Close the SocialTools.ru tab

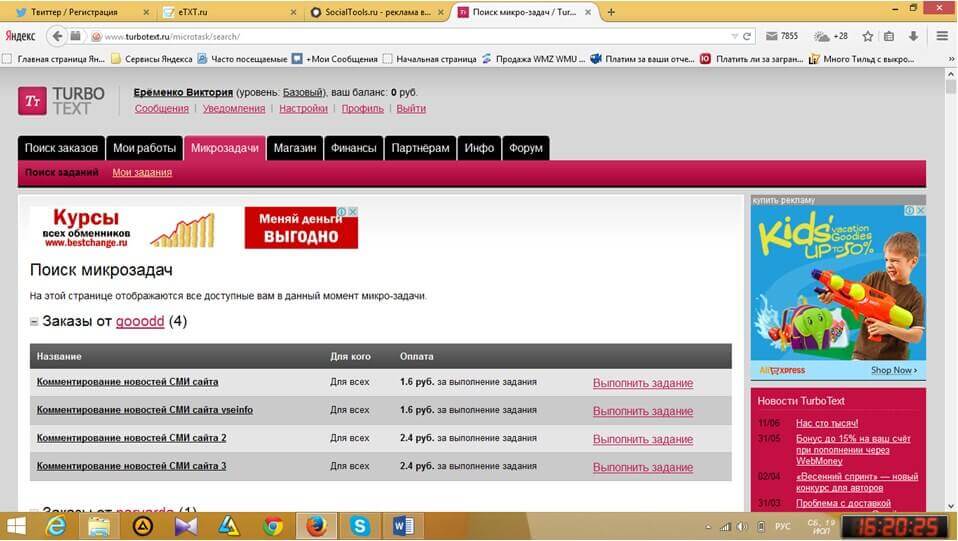click(x=441, y=12)
